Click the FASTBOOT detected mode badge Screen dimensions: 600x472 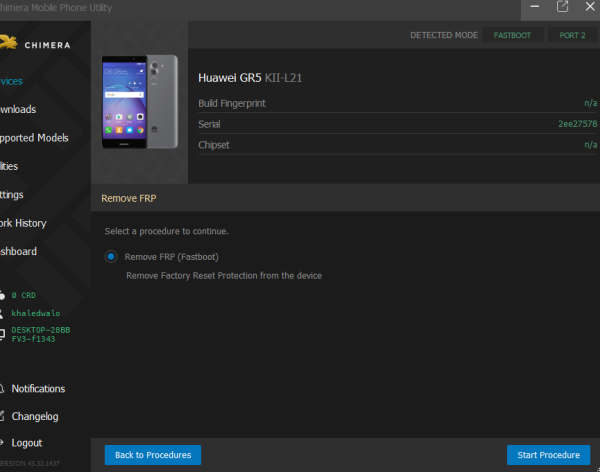point(512,35)
